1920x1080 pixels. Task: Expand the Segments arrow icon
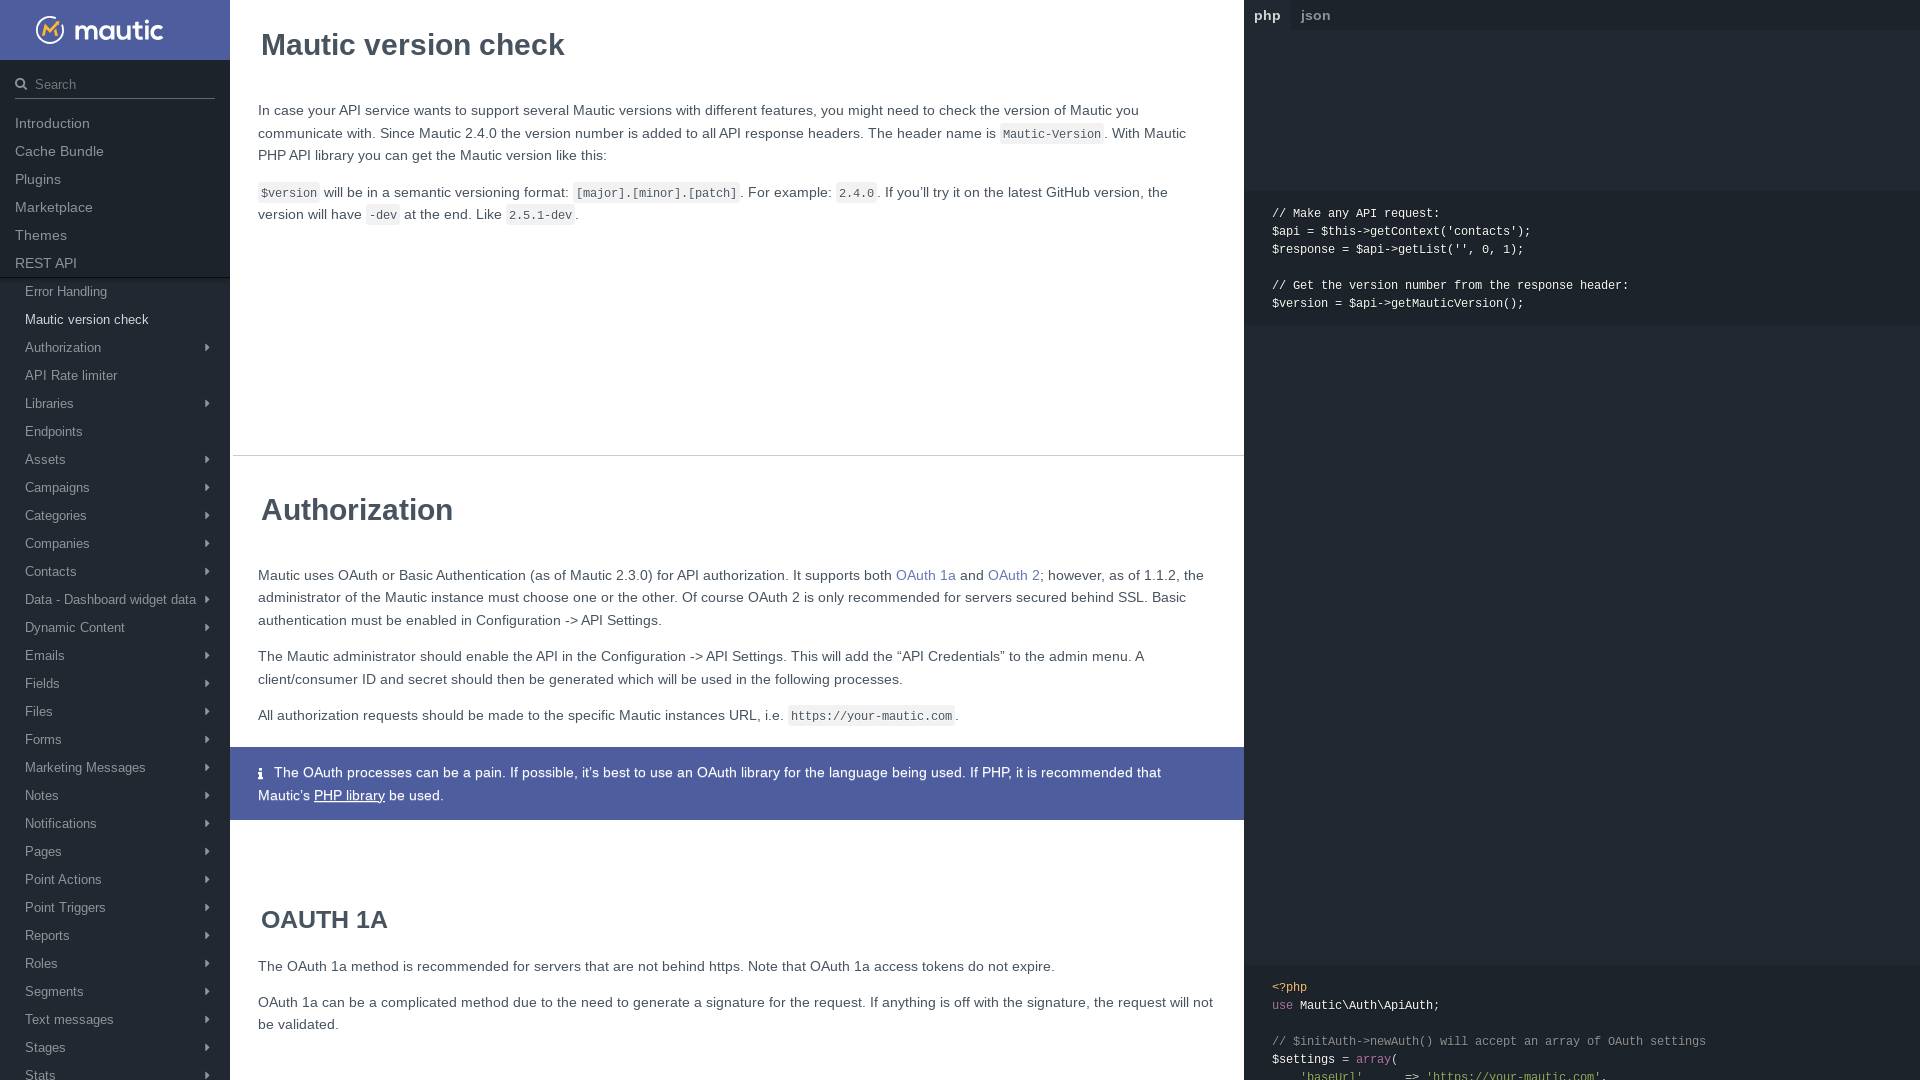coord(207,992)
